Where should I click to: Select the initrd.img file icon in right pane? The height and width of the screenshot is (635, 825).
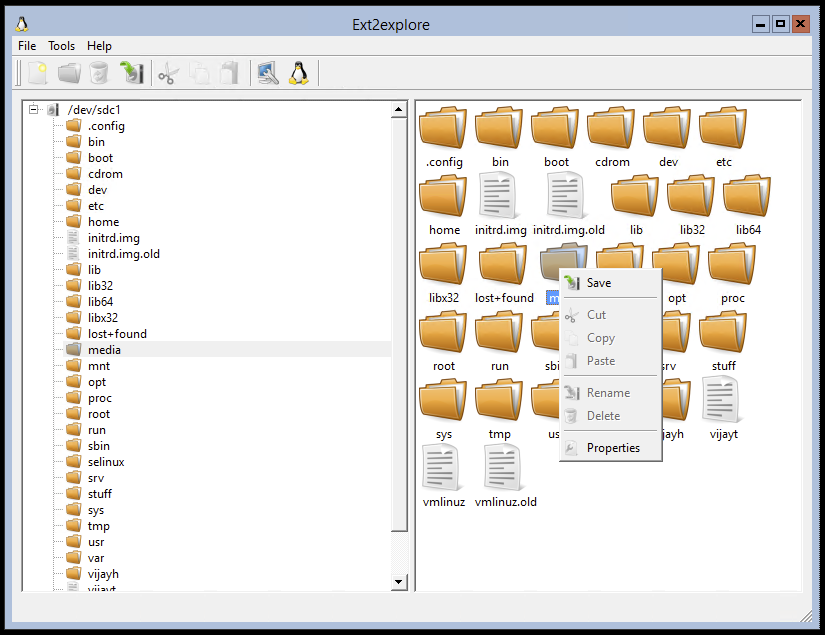(500, 195)
